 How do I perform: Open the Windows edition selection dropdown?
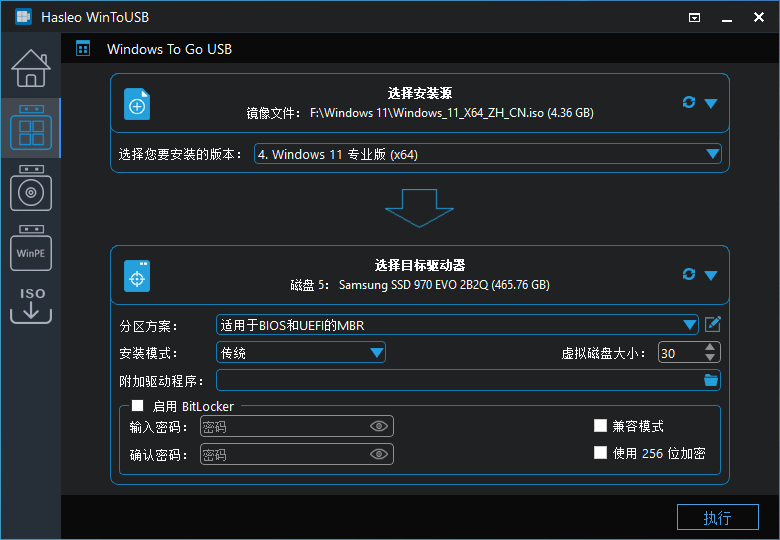coord(488,154)
